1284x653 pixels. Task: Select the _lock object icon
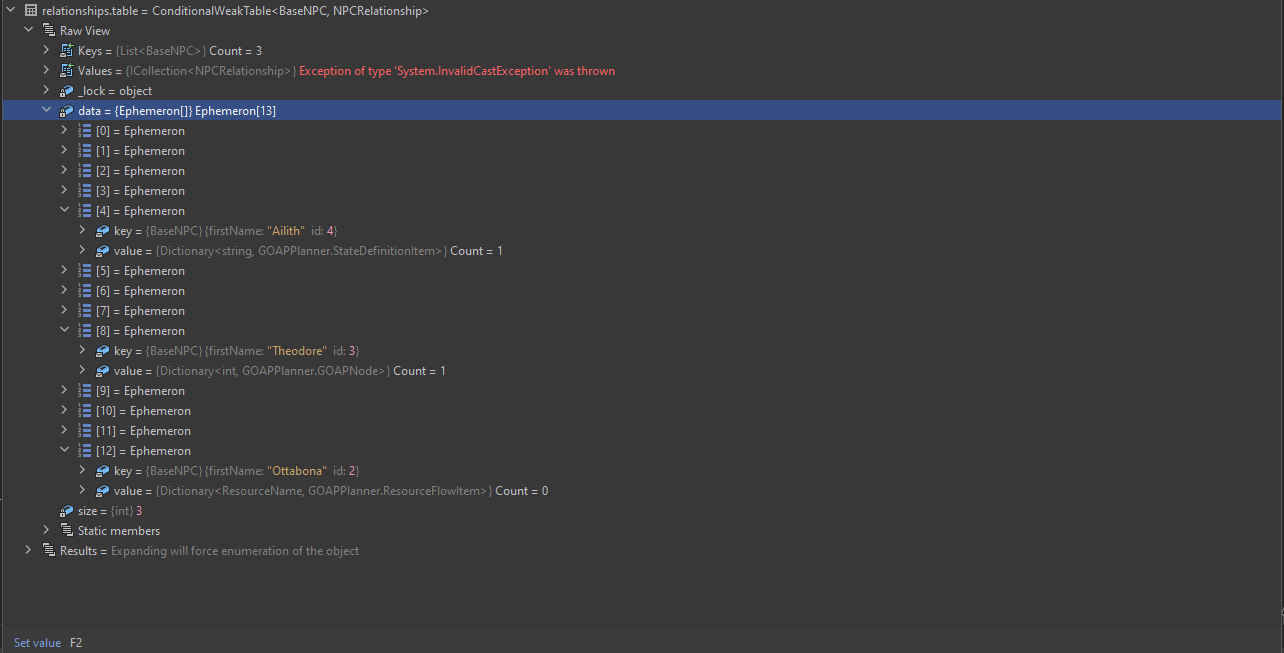click(x=65, y=90)
